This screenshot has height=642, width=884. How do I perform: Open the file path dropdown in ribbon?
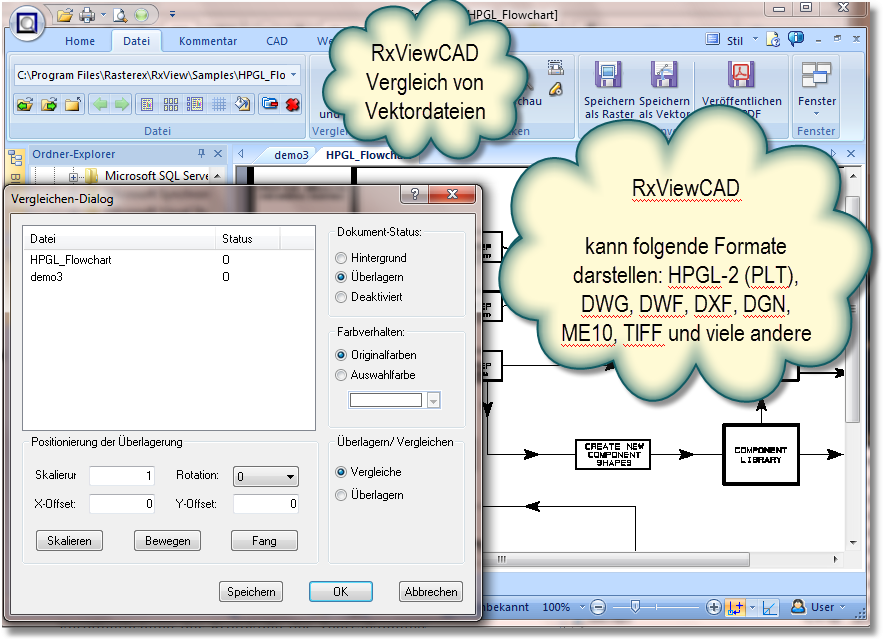293,75
